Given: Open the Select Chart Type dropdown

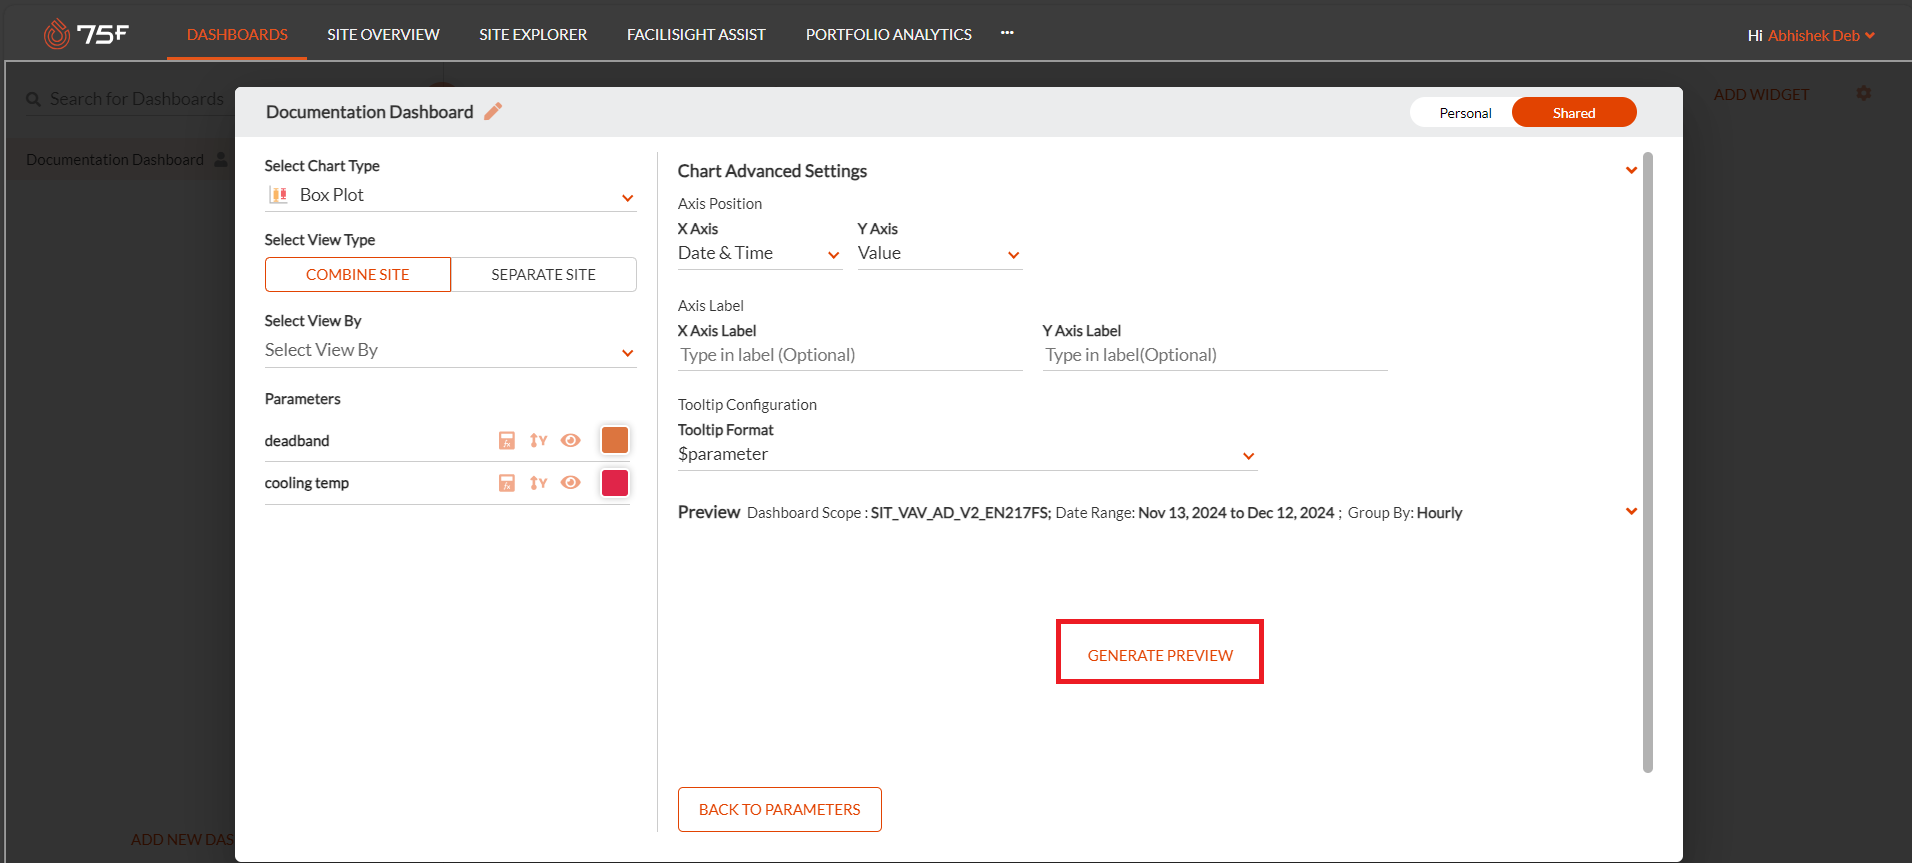Looking at the screenshot, I should click(x=450, y=195).
